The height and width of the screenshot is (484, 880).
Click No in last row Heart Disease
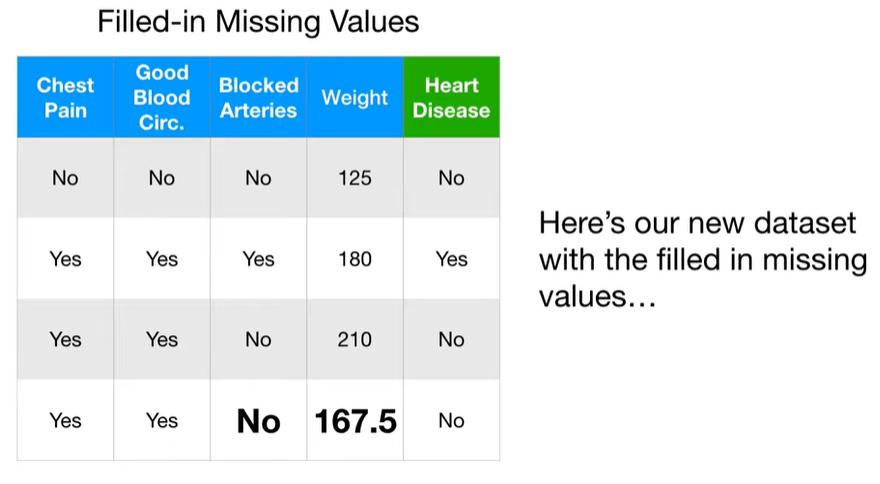click(451, 421)
